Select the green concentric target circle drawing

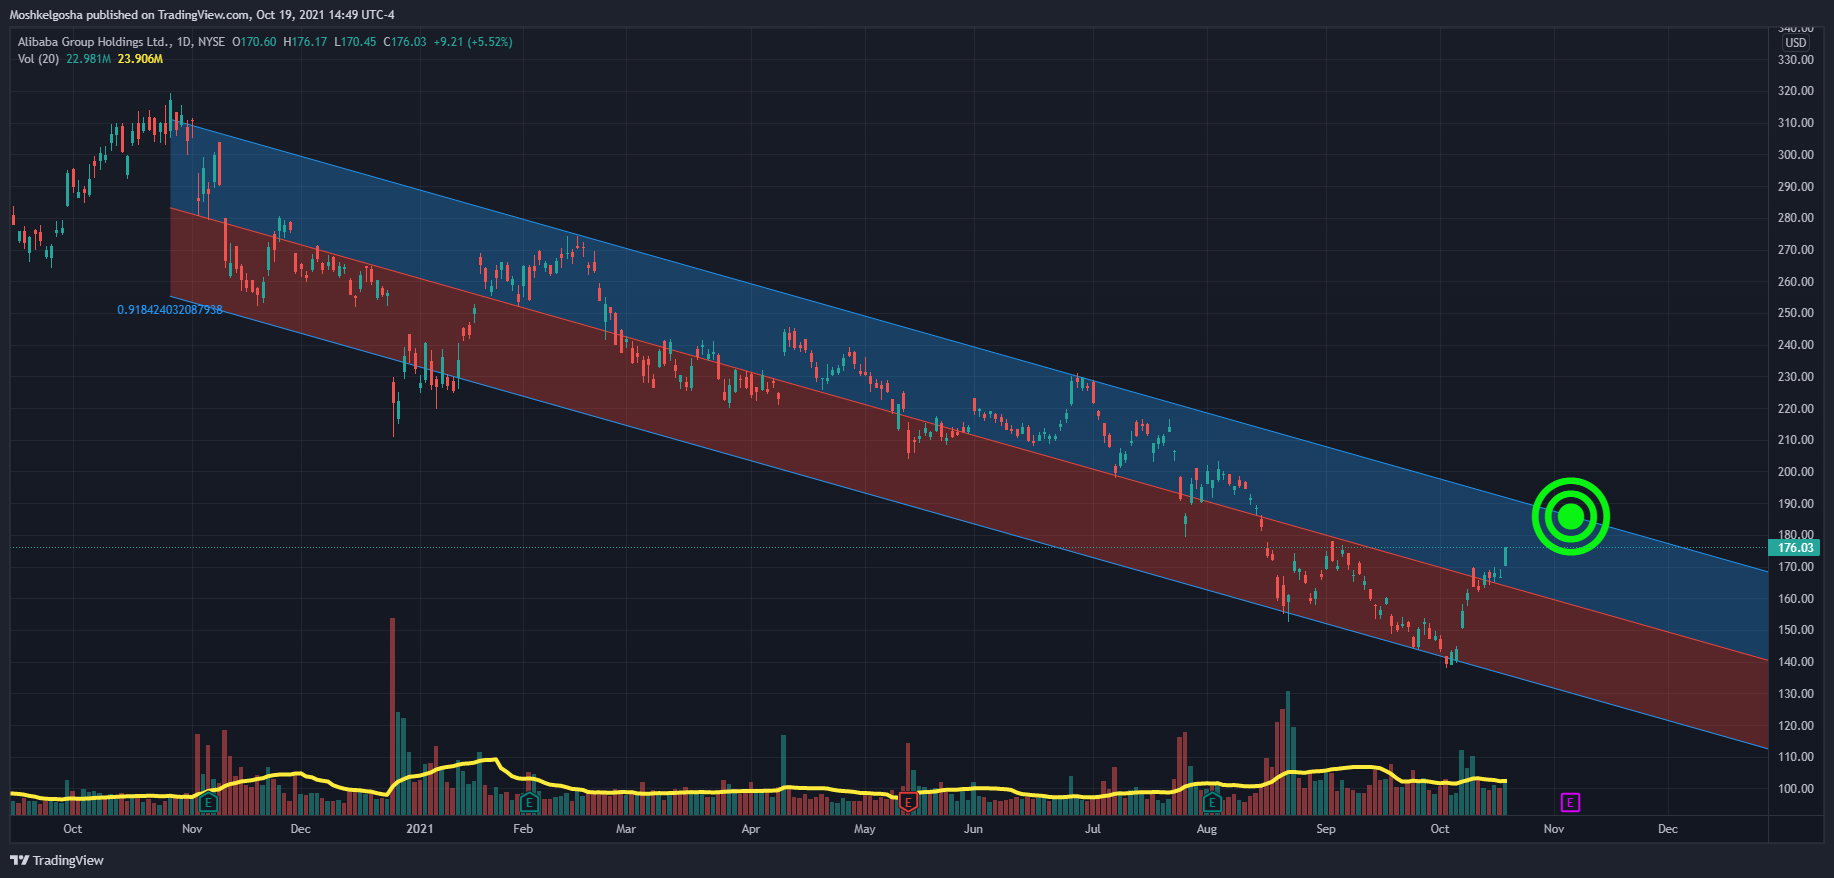pos(1571,516)
